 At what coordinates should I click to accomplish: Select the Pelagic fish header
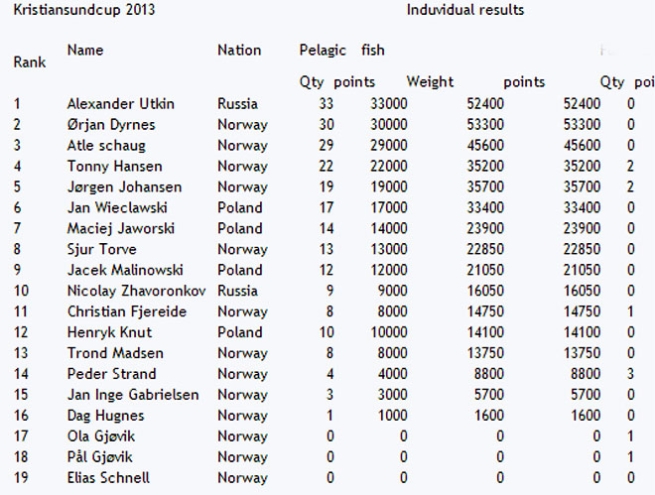tap(342, 50)
